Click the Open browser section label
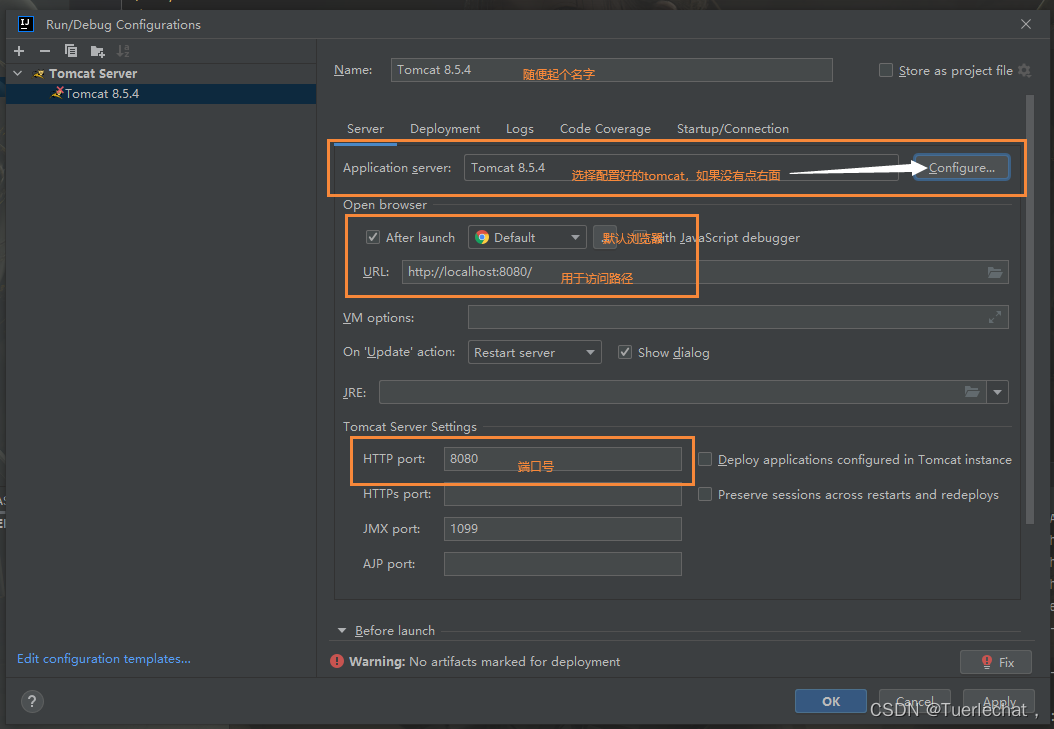 tap(384, 205)
